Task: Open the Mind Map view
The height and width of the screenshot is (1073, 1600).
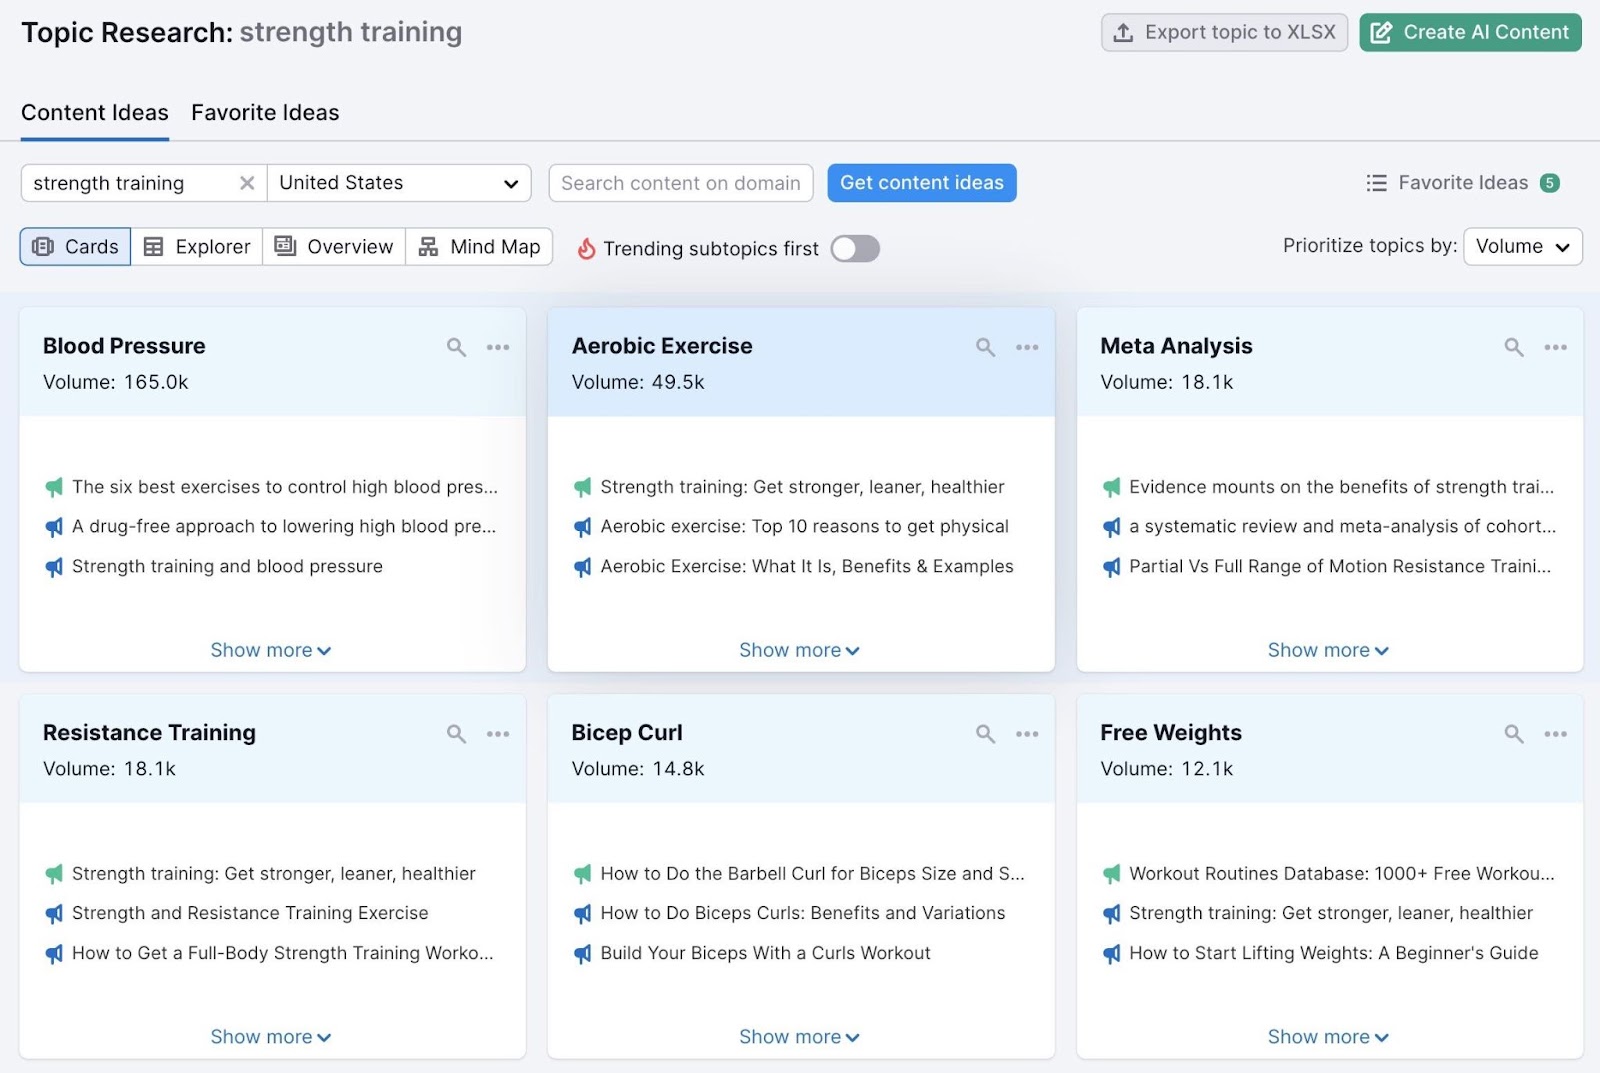Action: point(480,246)
